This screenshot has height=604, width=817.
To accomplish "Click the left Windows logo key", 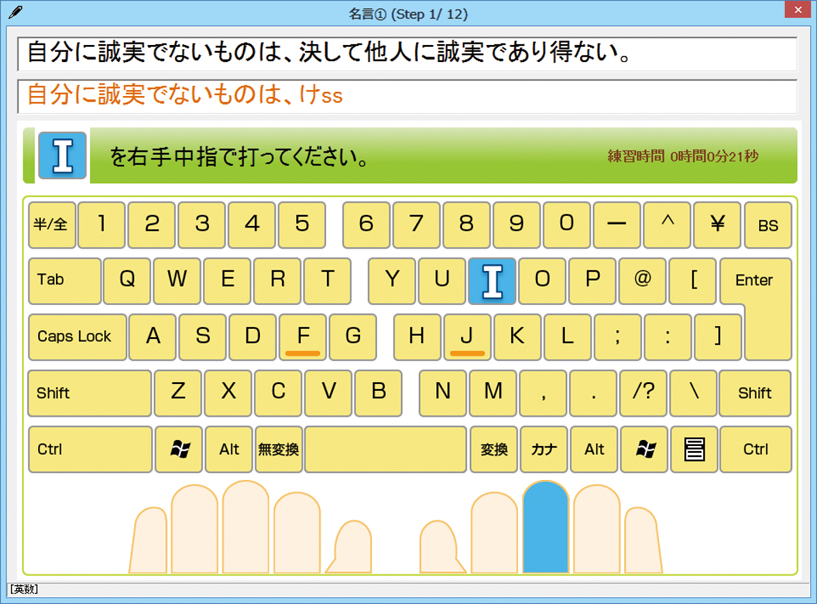I will (179, 449).
